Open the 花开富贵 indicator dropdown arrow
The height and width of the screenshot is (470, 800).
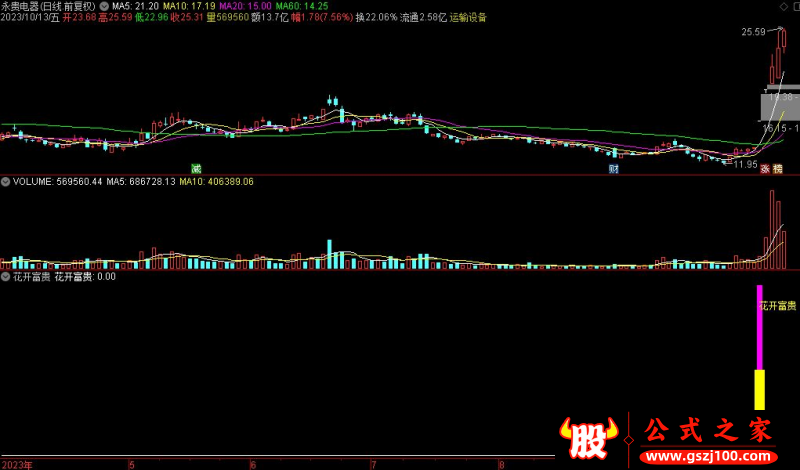[5, 277]
